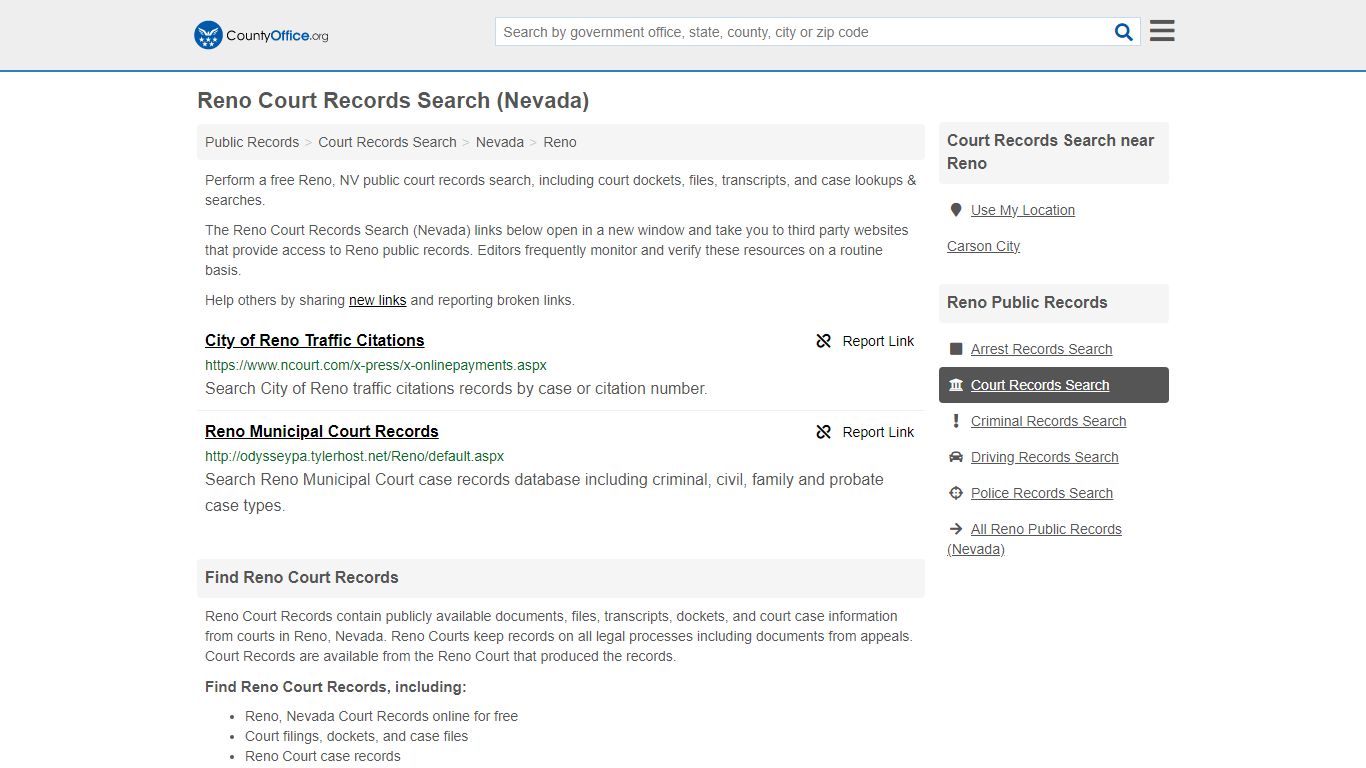The width and height of the screenshot is (1366, 768).
Task: Select the highlighted Court Records Search item
Action: [x=1053, y=385]
